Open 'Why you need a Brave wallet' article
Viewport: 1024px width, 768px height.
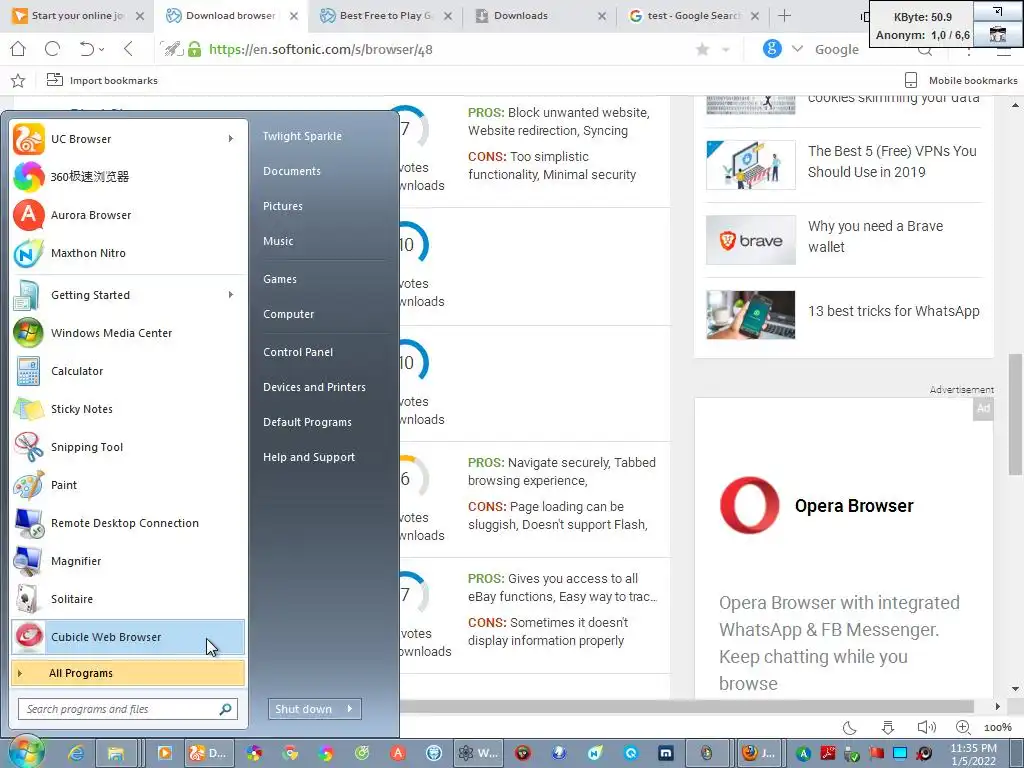(x=875, y=236)
